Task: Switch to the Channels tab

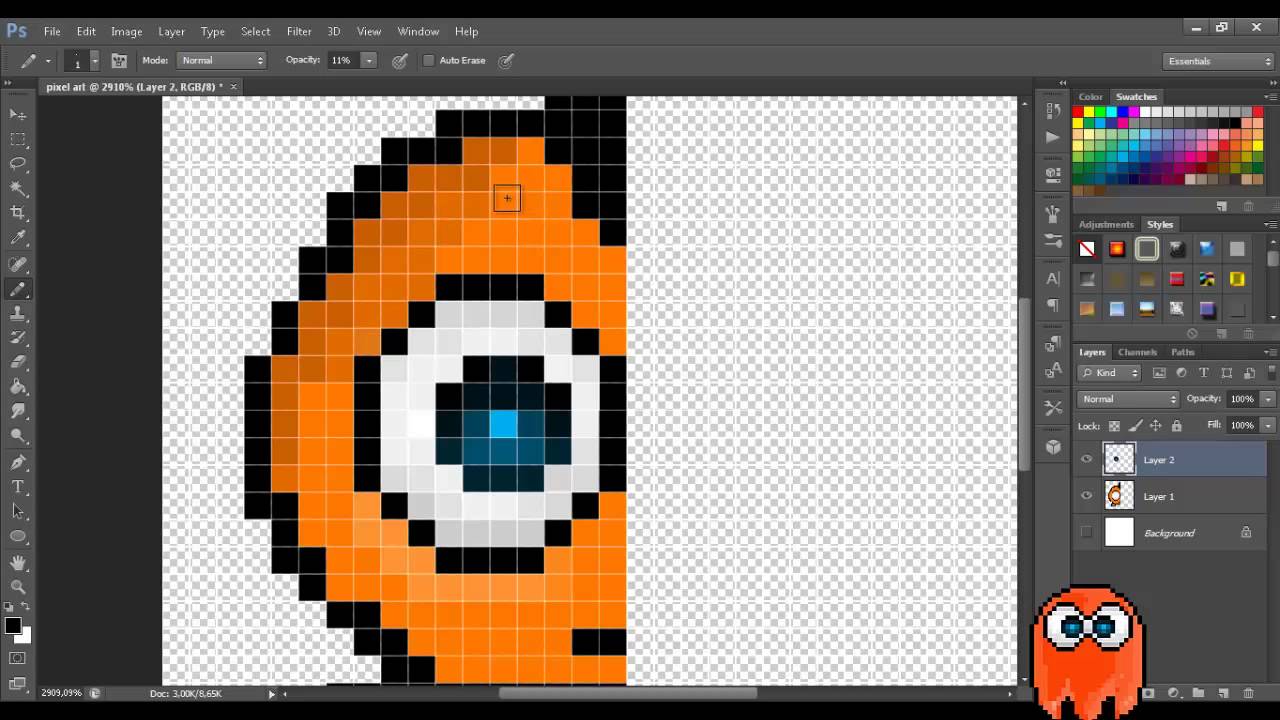Action: coord(1137,352)
